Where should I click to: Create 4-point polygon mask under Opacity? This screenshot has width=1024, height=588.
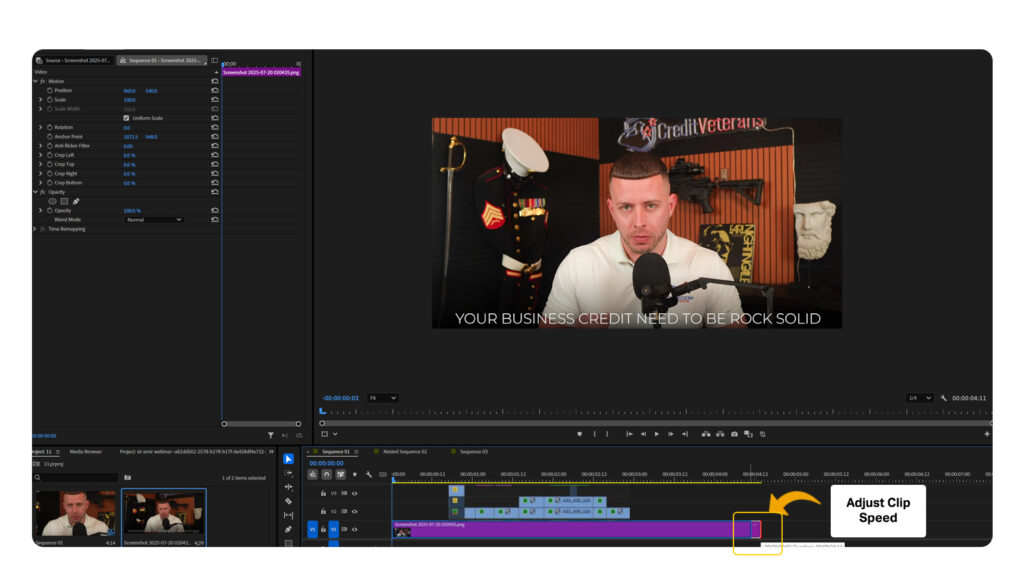[x=64, y=201]
